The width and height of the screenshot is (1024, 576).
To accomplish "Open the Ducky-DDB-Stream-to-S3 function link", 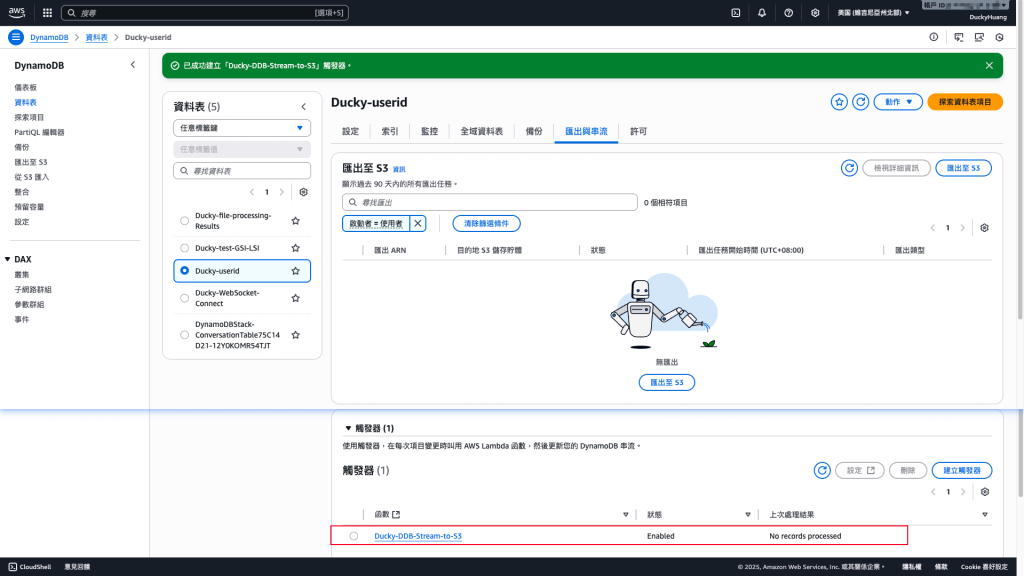I will pos(418,536).
